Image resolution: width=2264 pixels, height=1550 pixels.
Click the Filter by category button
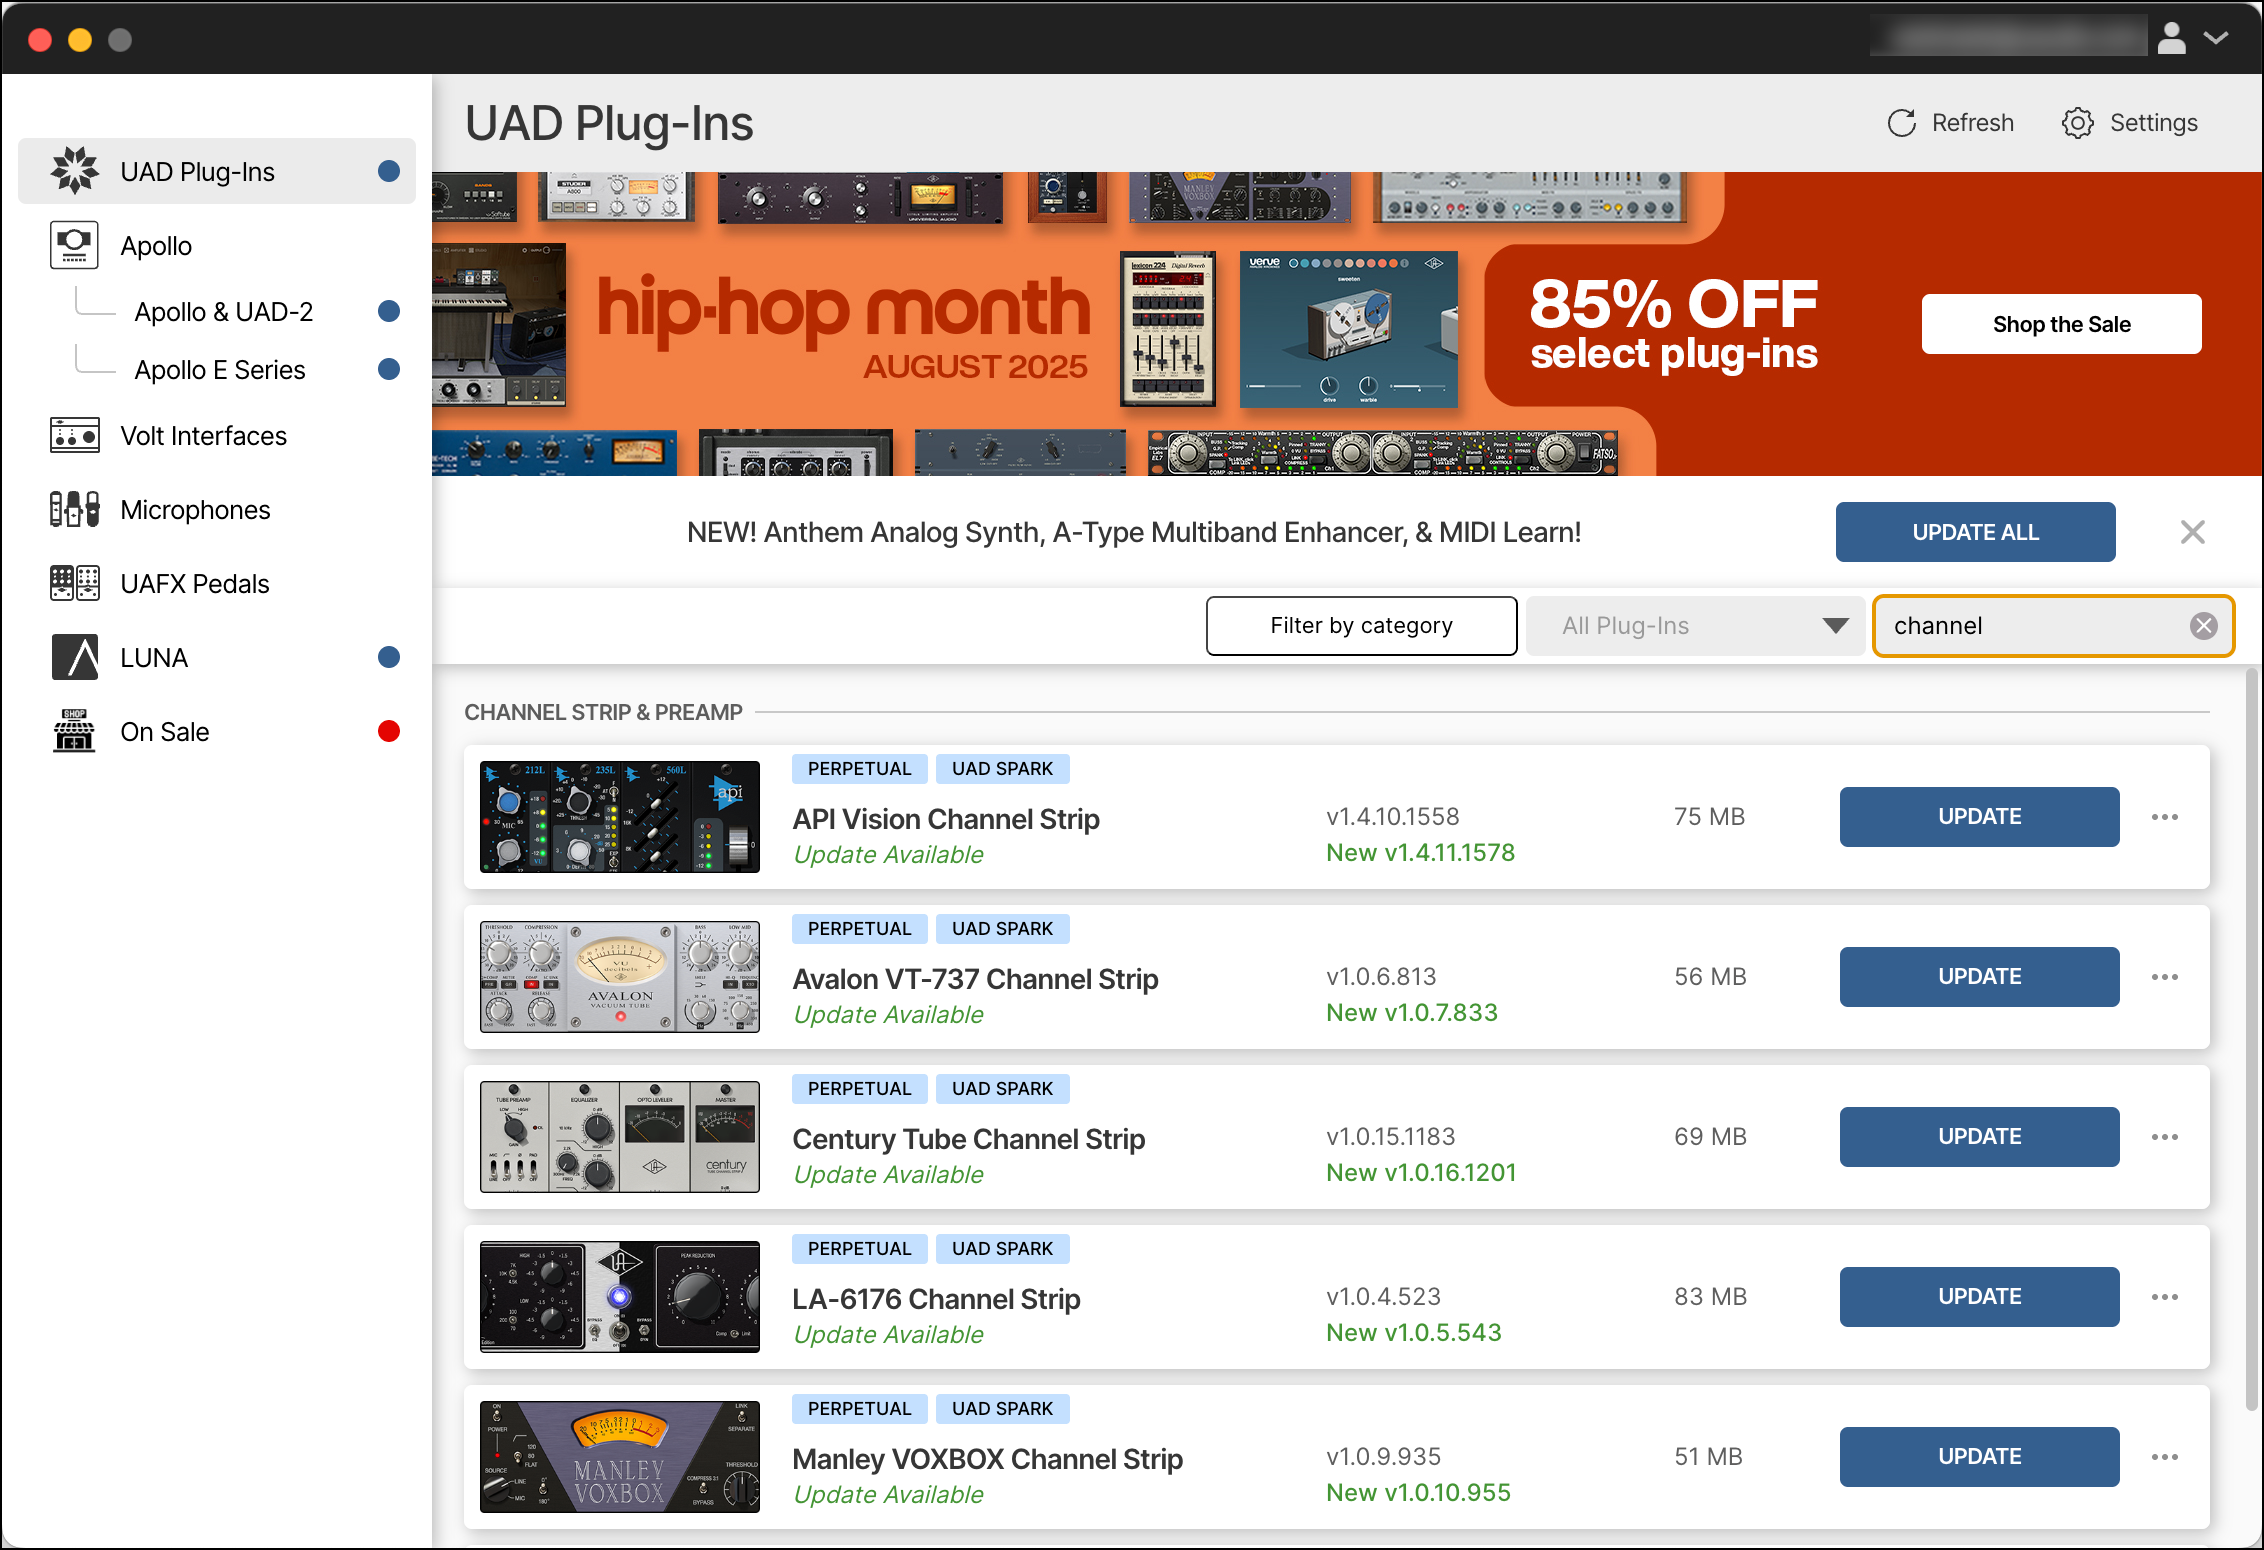[1361, 626]
